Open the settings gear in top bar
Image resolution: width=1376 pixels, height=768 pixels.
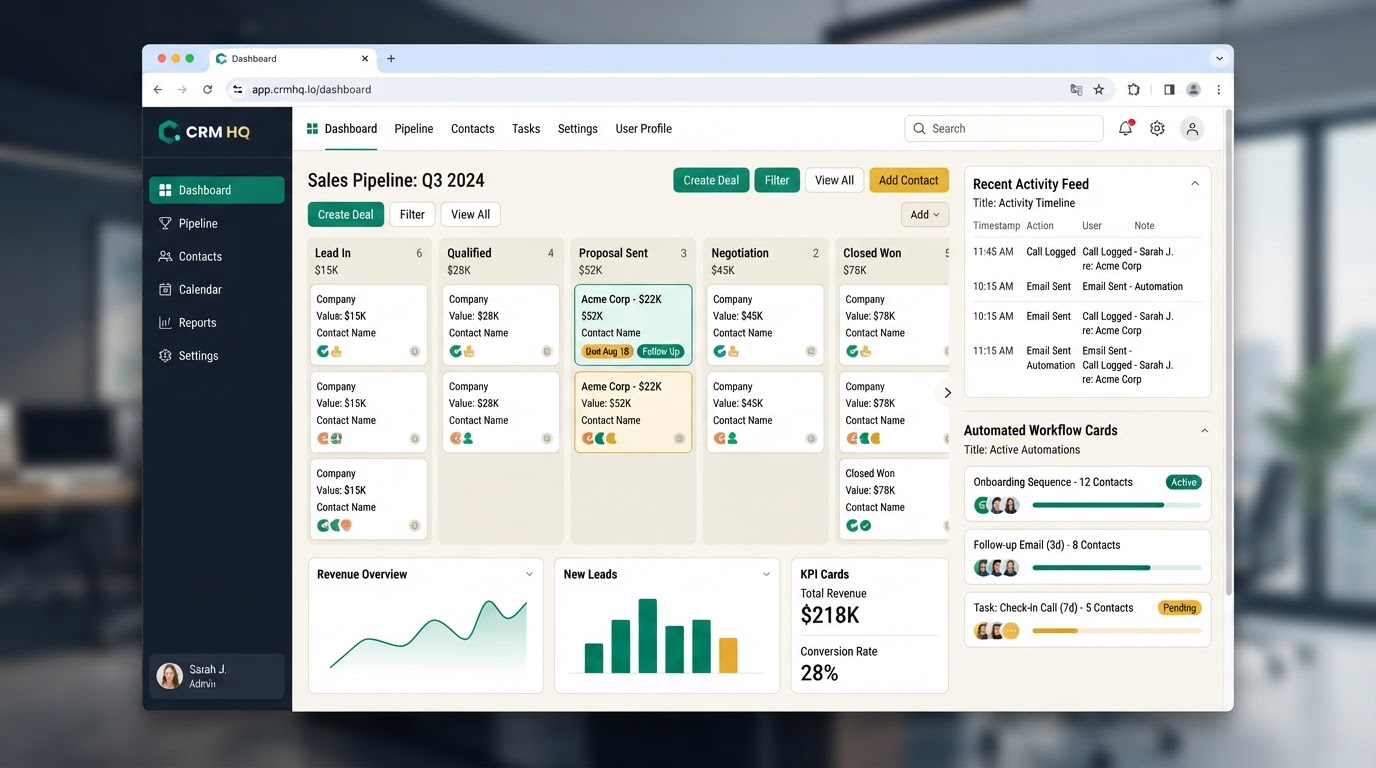(1157, 128)
